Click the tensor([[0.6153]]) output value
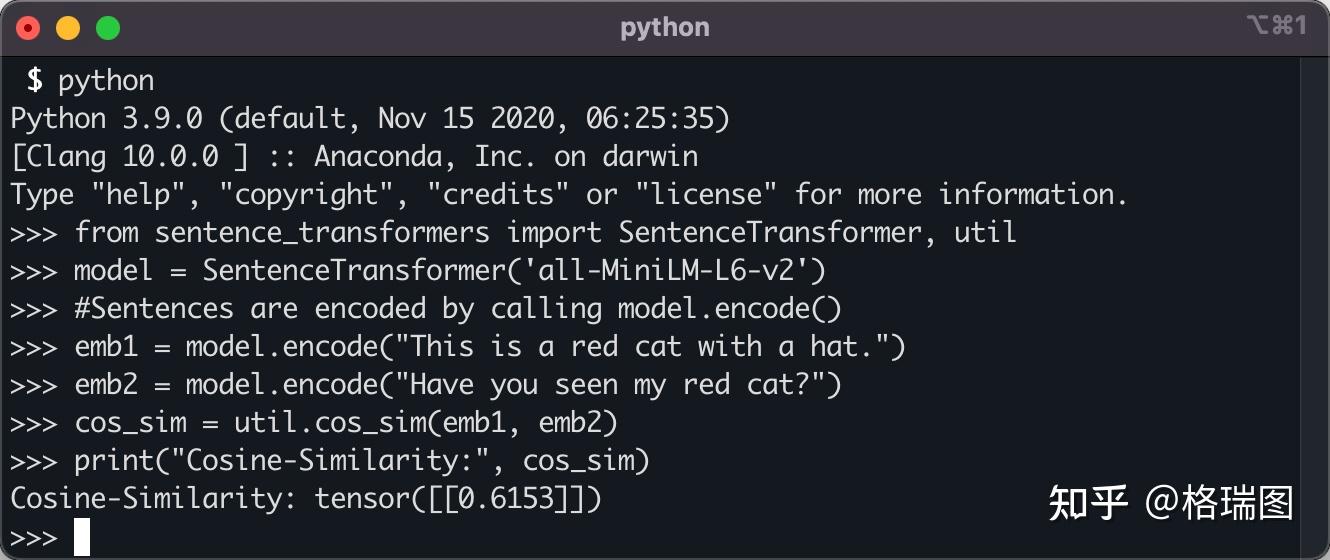This screenshot has width=1330, height=560. pos(459,499)
